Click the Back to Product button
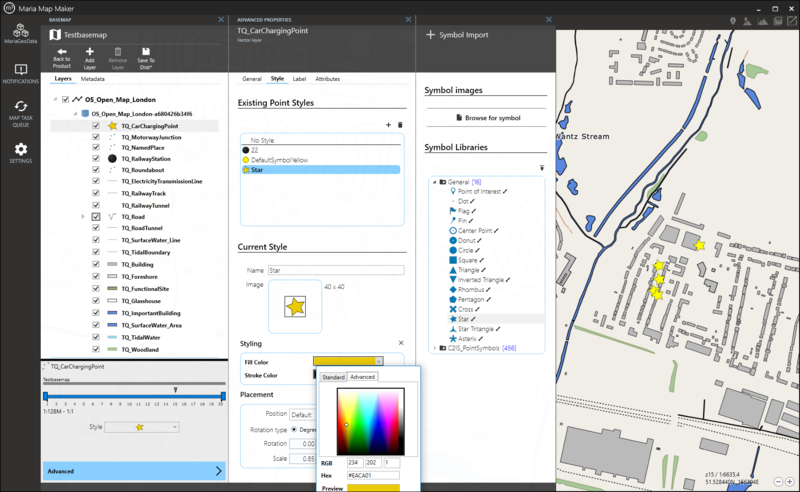Screen dimensions: 800x492 62,58
